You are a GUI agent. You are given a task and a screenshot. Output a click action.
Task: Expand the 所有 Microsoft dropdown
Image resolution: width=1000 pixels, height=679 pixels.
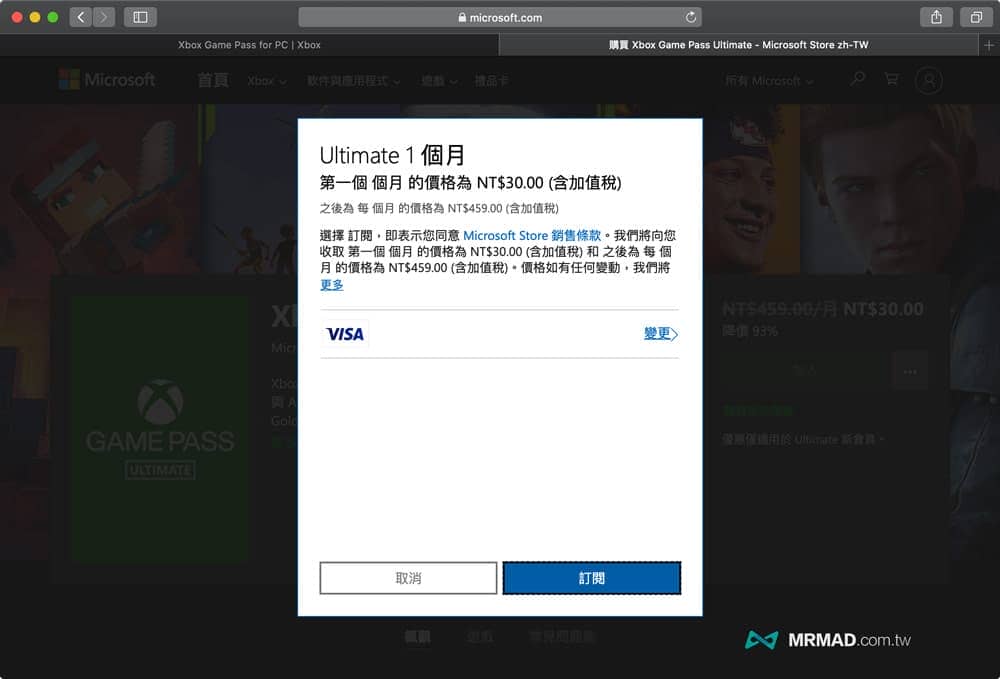(768, 81)
